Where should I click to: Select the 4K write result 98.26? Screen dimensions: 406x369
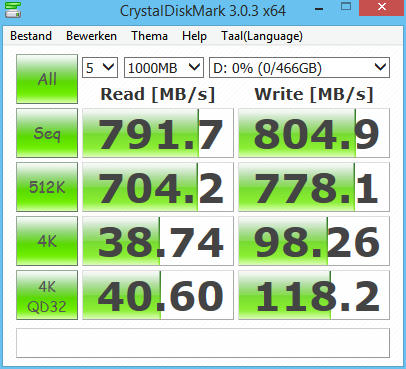point(314,241)
